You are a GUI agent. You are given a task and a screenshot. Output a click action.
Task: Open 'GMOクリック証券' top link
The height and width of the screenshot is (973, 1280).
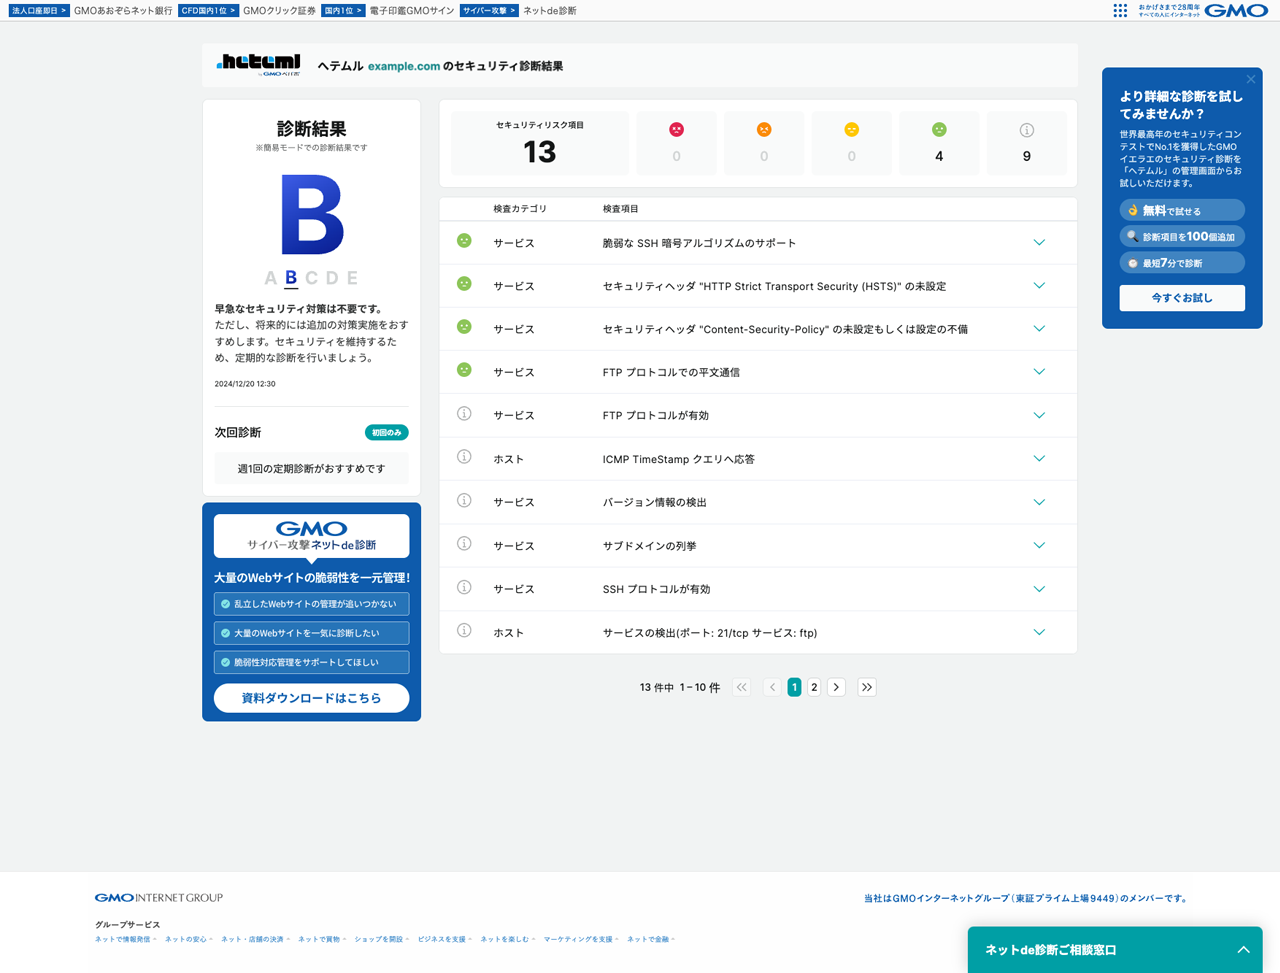(279, 11)
